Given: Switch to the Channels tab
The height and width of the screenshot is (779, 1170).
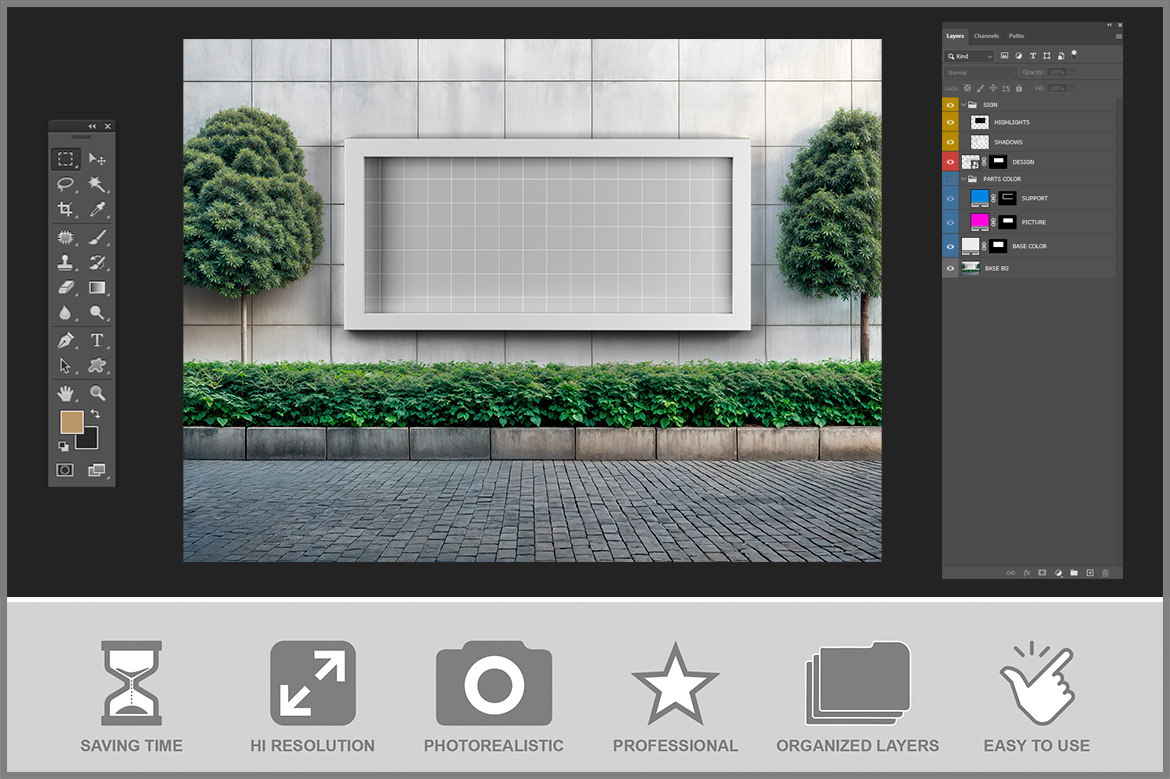Looking at the screenshot, I should (x=986, y=36).
